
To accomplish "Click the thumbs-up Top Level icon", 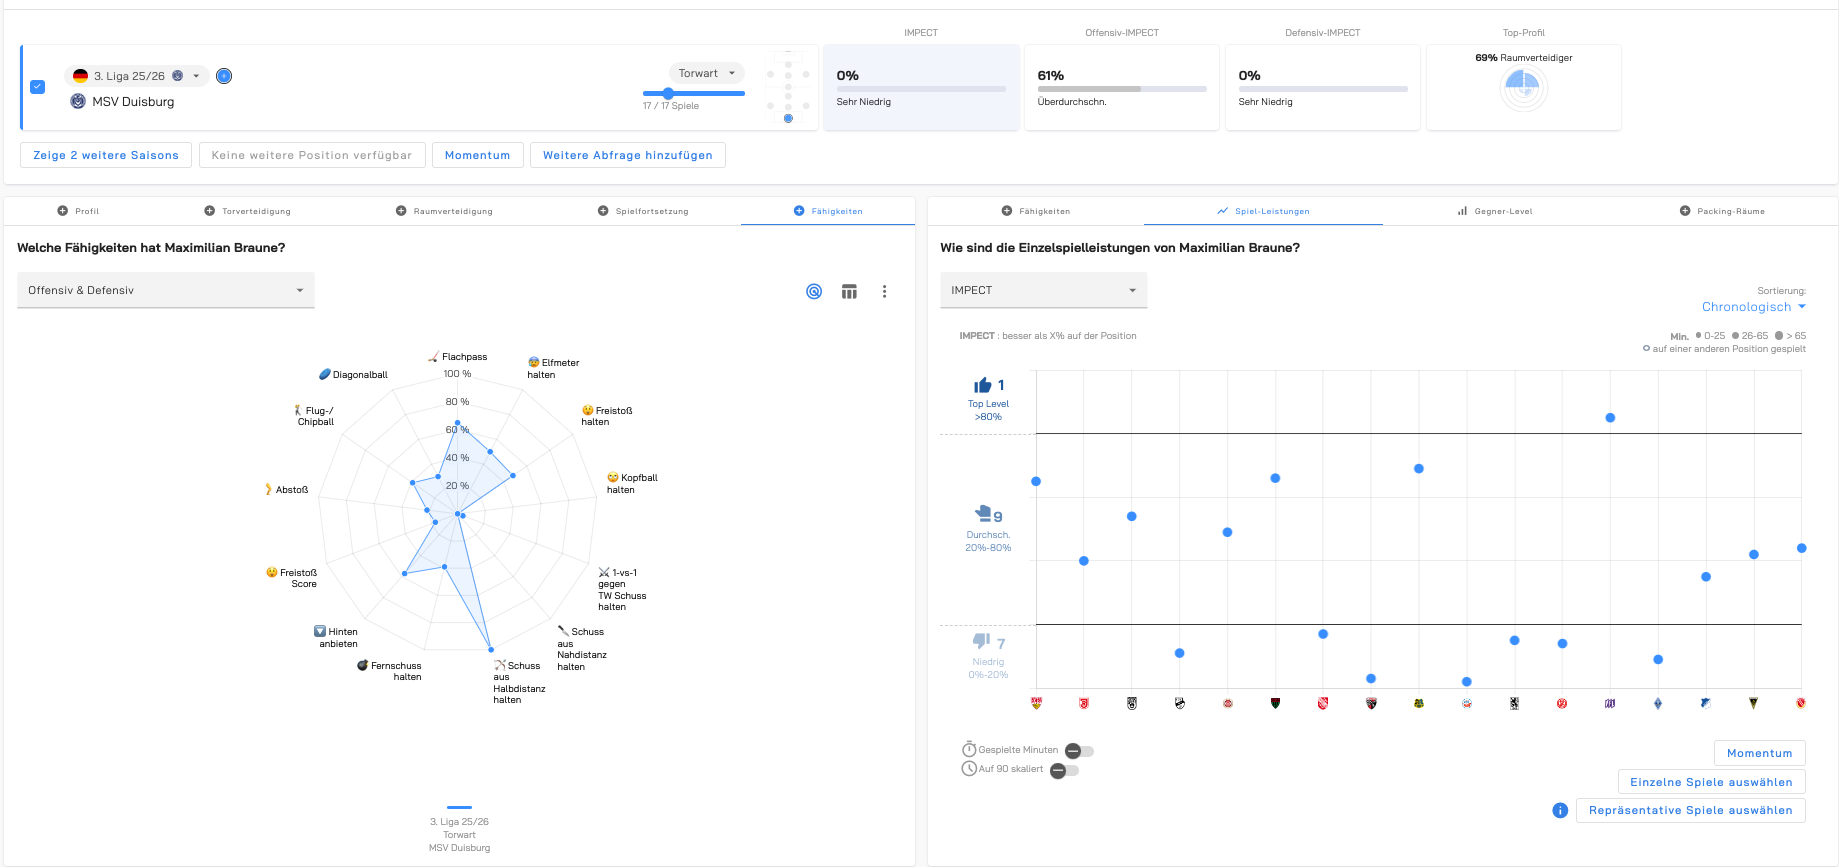I will (x=983, y=386).
